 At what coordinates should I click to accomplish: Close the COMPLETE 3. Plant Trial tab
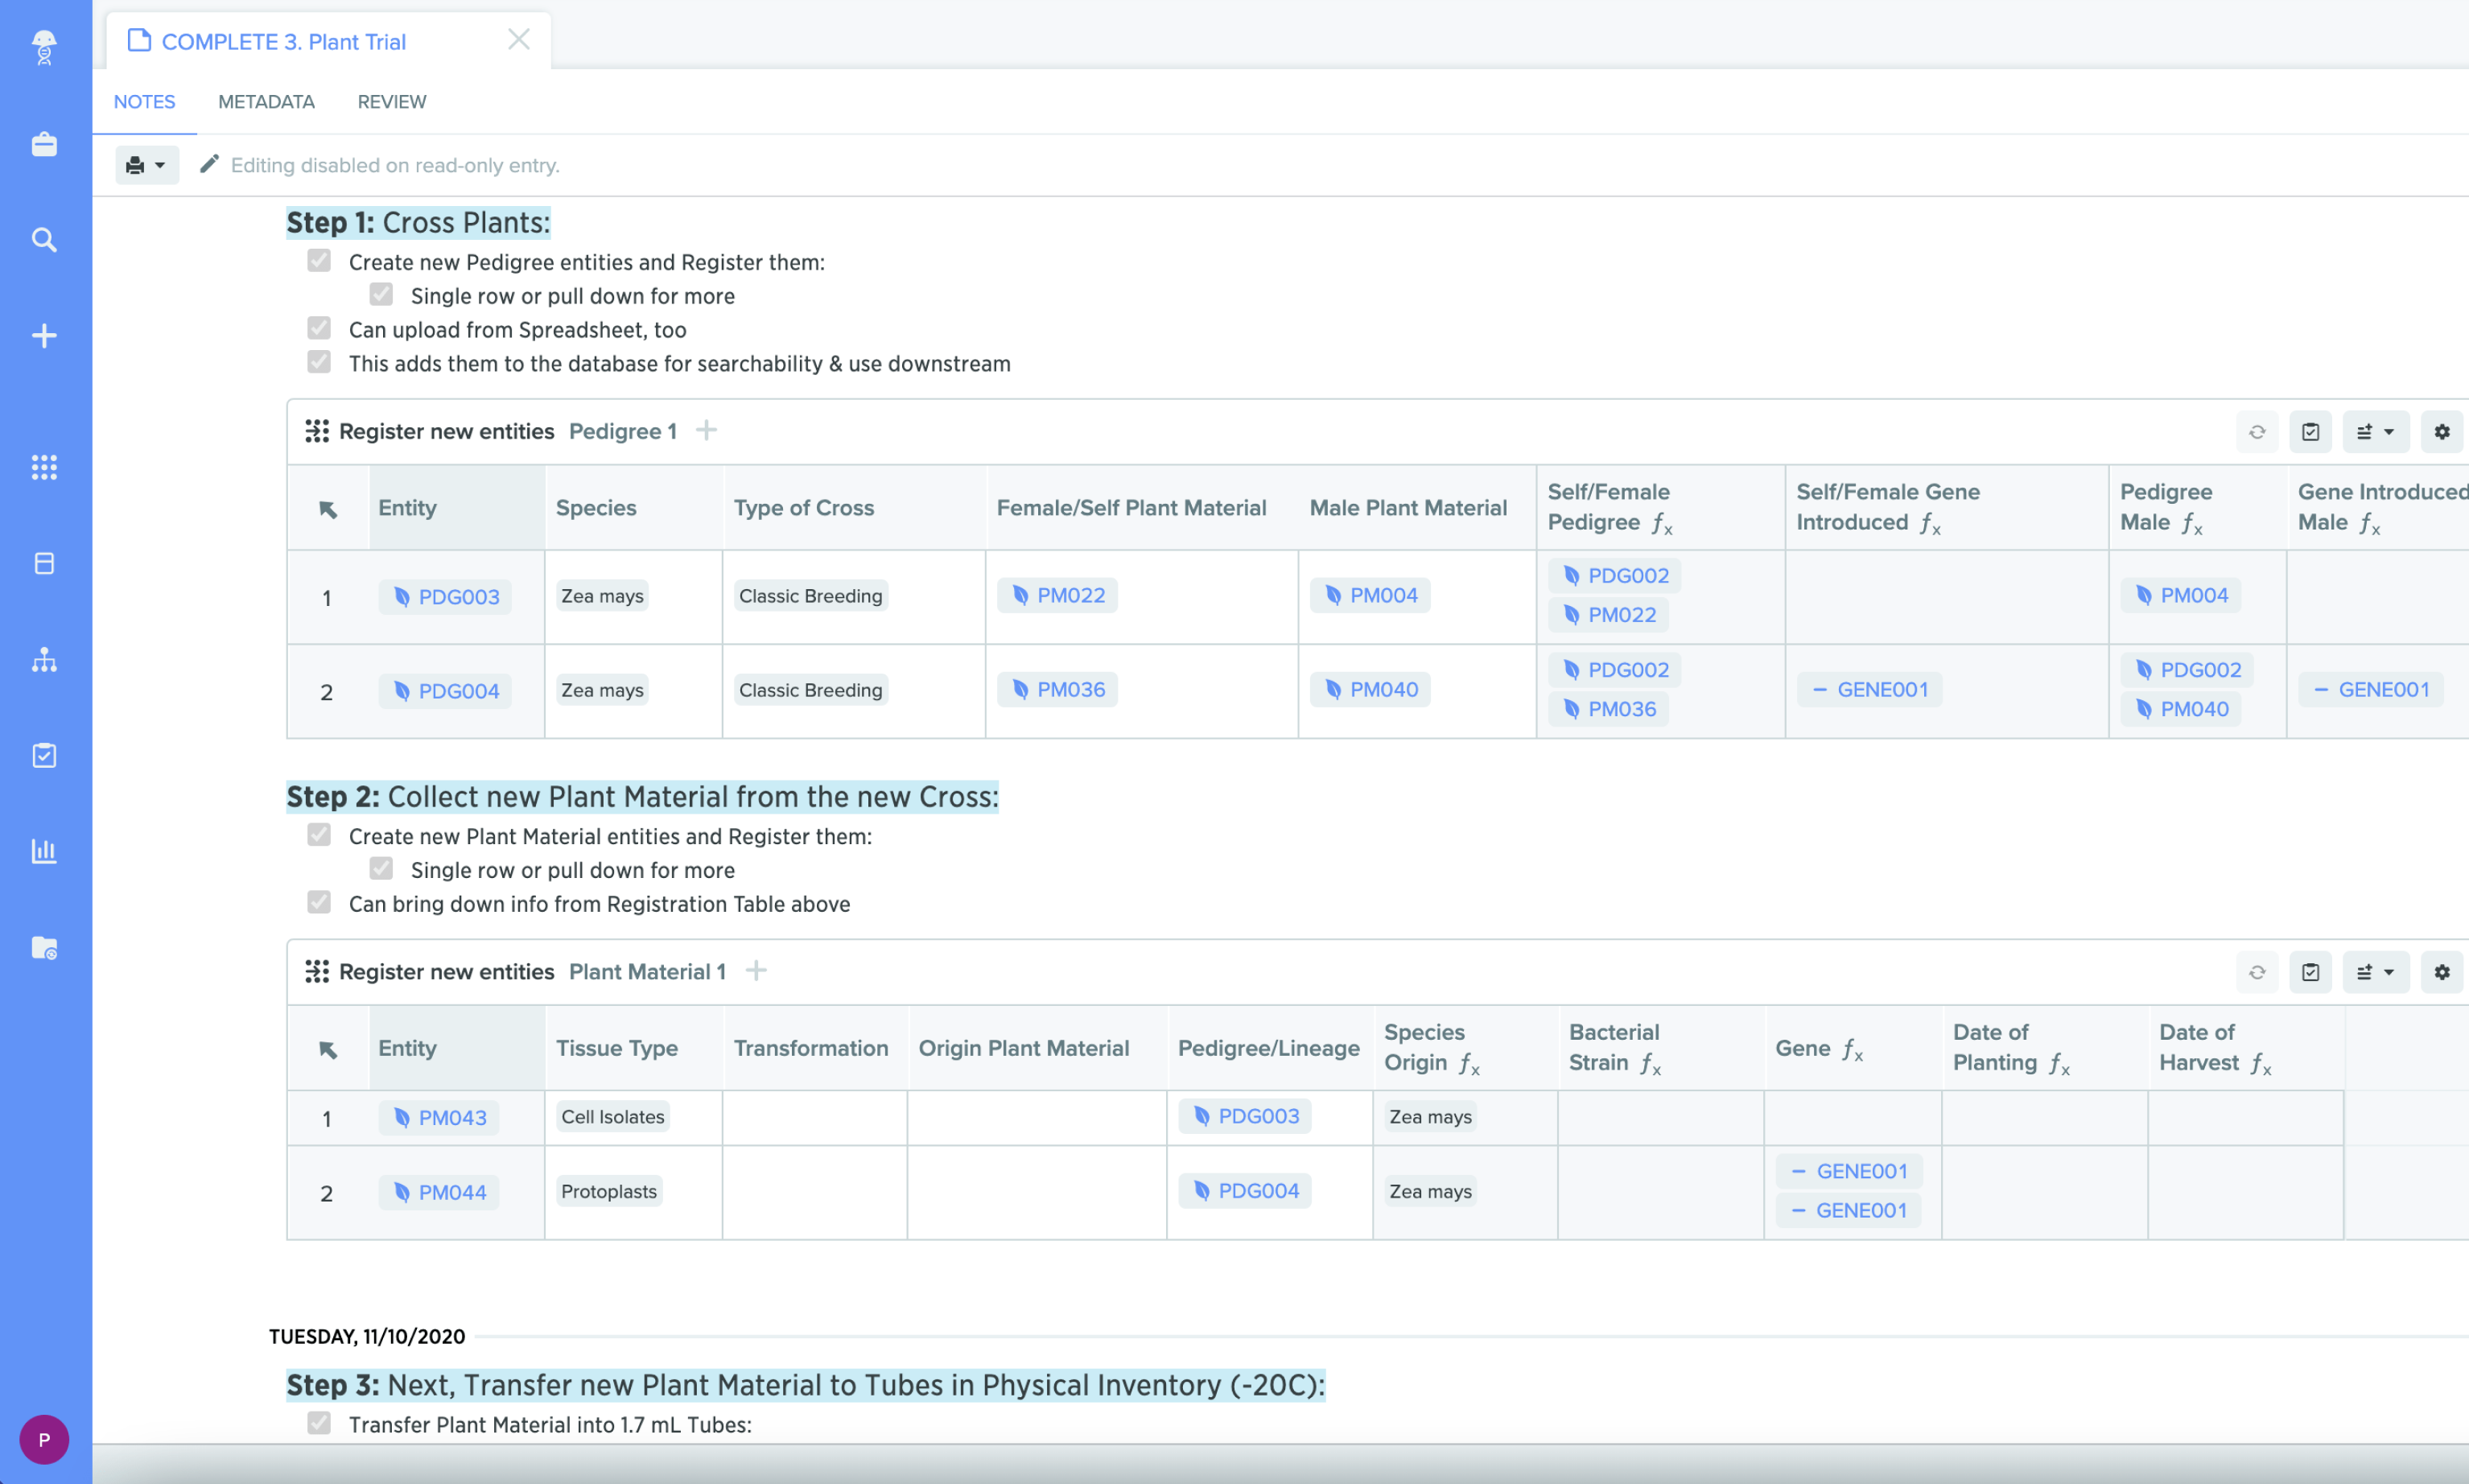pyautogui.click(x=518, y=40)
